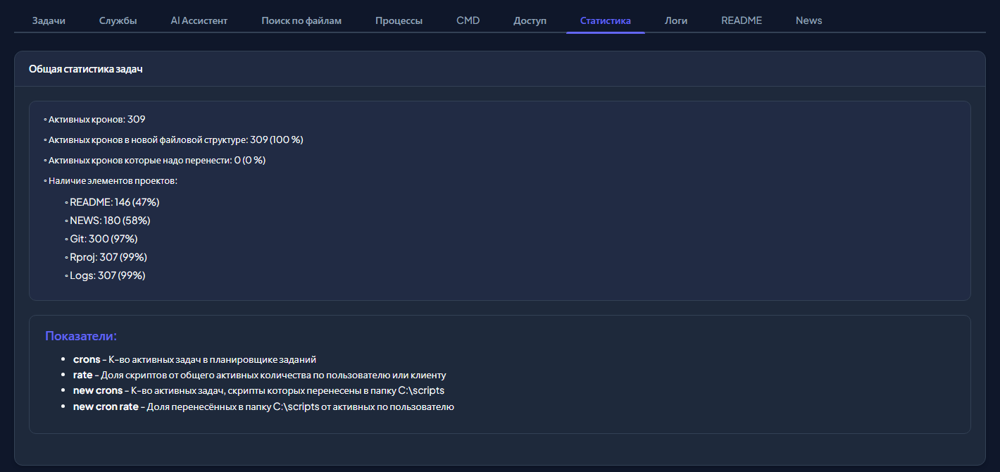
Task: Switch to the News tab
Action: 809,20
